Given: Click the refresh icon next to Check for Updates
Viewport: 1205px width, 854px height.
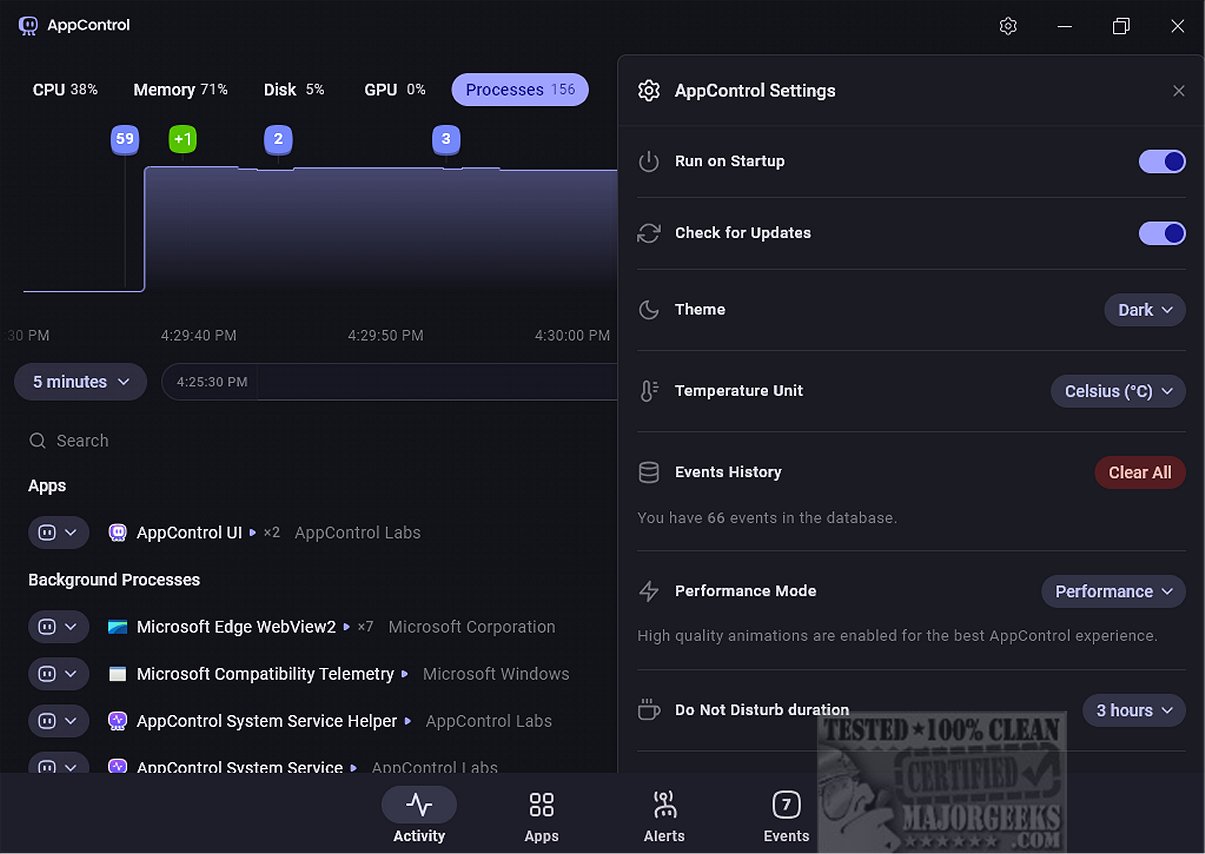Looking at the screenshot, I should [649, 233].
